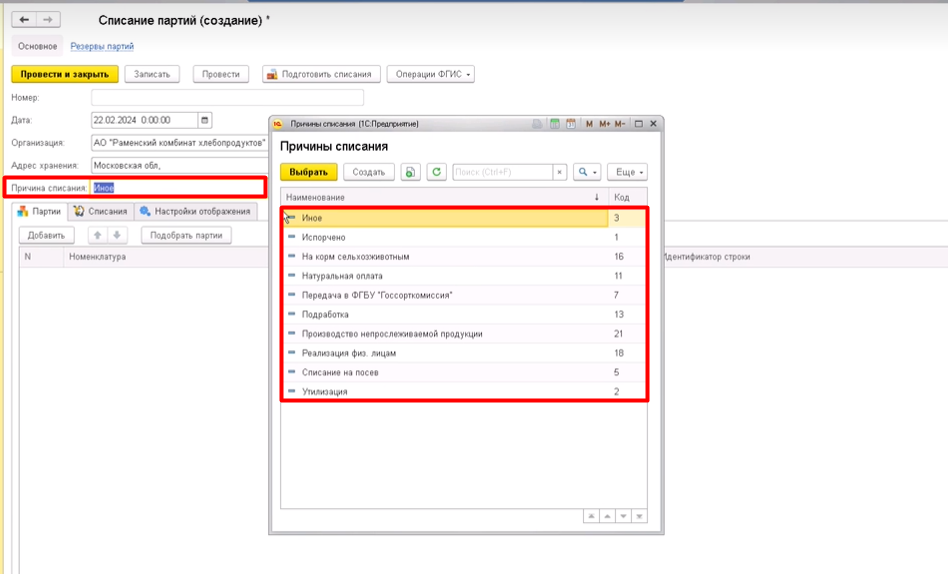Jump to list end with the bottom arrow
The width and height of the screenshot is (948, 574).
[639, 516]
